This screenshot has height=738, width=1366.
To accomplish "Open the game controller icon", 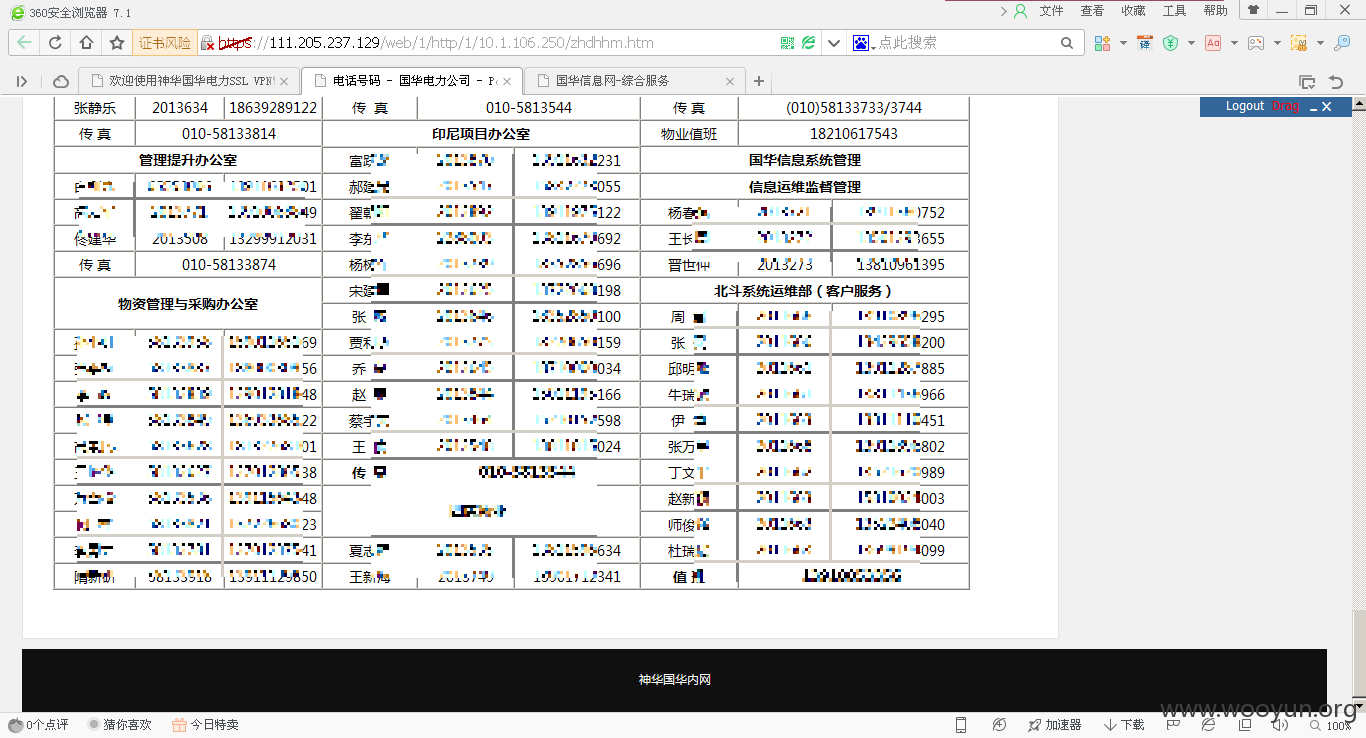I will click(x=1255, y=43).
